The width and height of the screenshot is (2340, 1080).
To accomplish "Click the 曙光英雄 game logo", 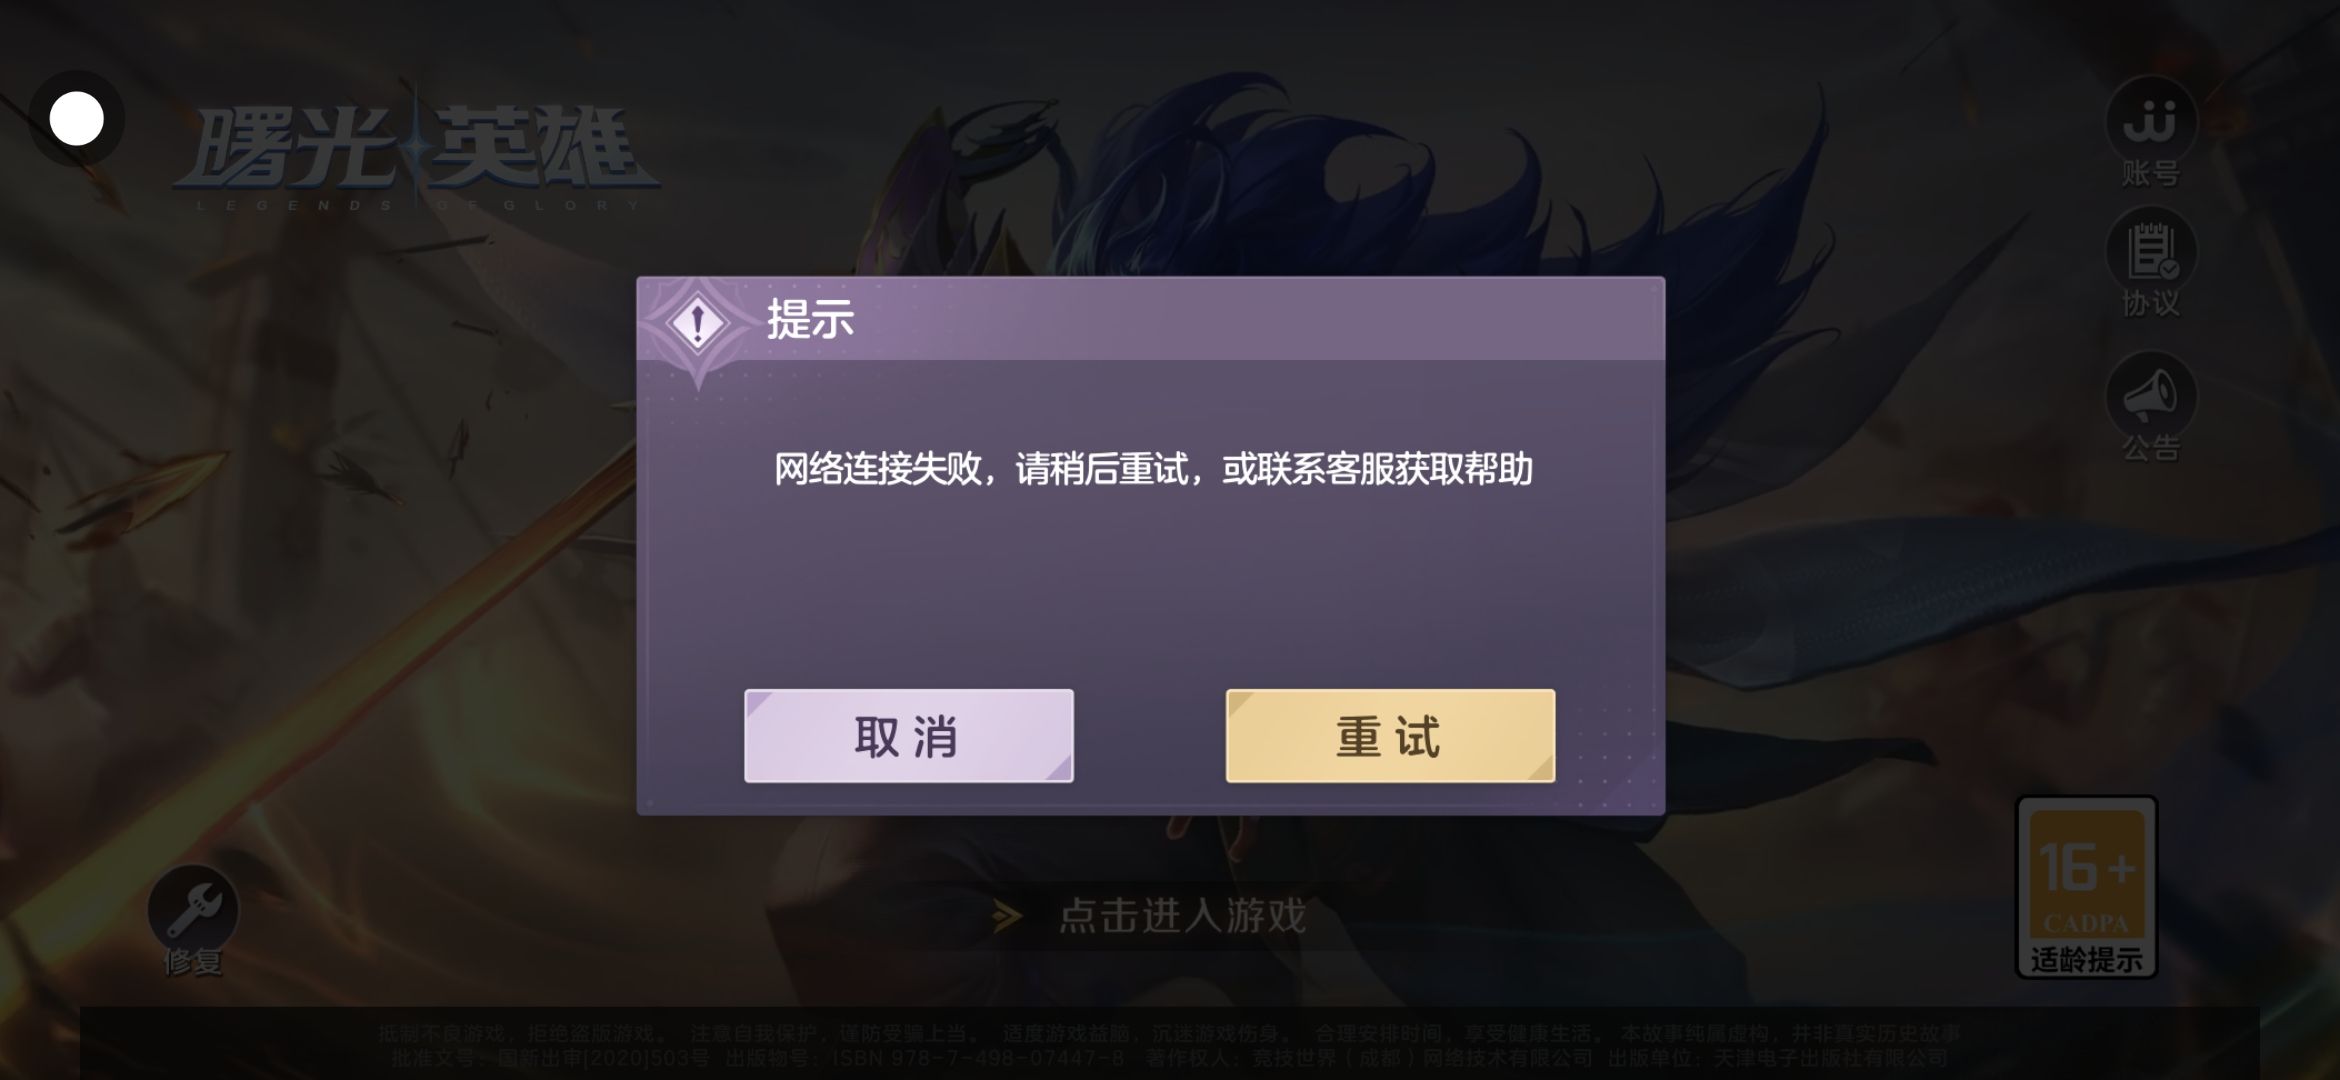I will click(417, 153).
